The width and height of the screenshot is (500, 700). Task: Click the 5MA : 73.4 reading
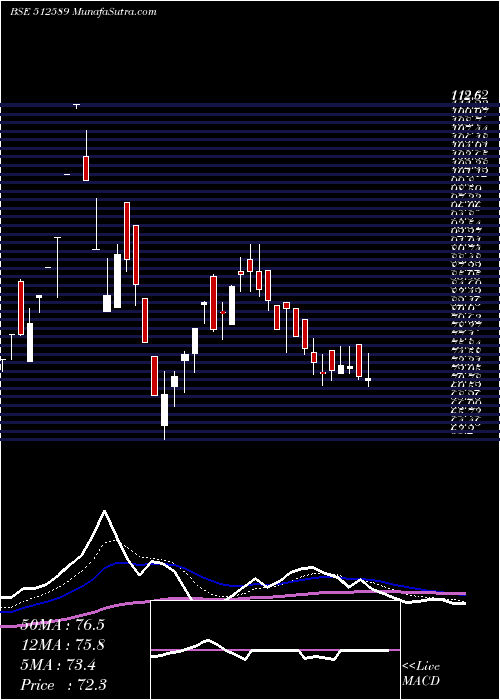click(x=58, y=665)
